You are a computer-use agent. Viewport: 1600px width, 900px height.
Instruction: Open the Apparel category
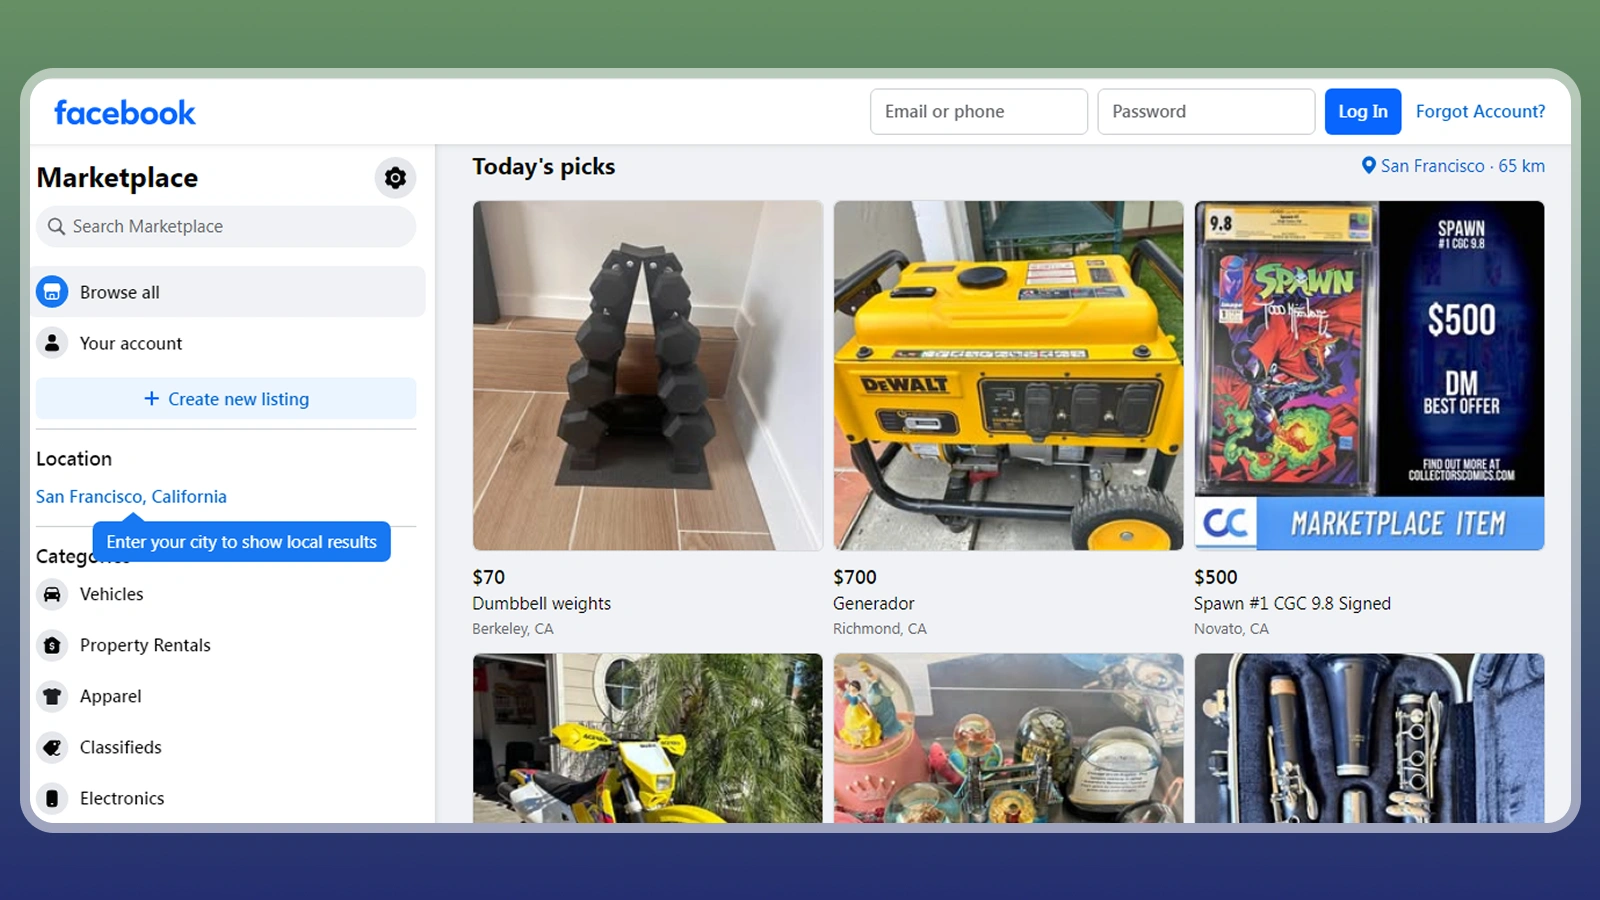[230, 696]
